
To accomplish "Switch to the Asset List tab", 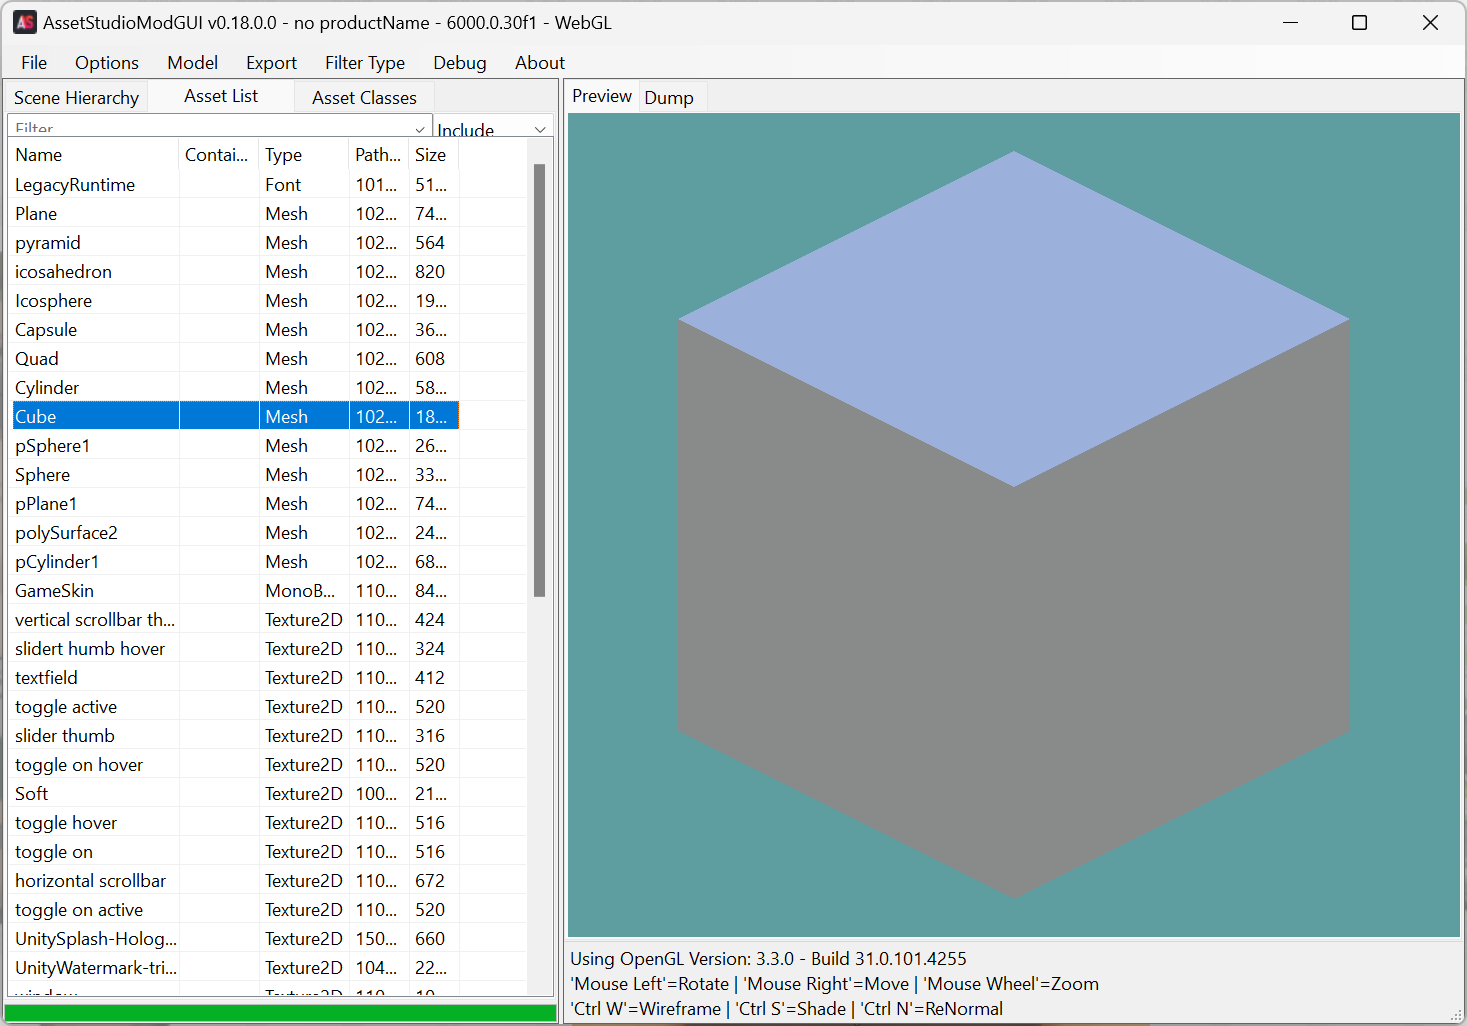I will tap(221, 96).
